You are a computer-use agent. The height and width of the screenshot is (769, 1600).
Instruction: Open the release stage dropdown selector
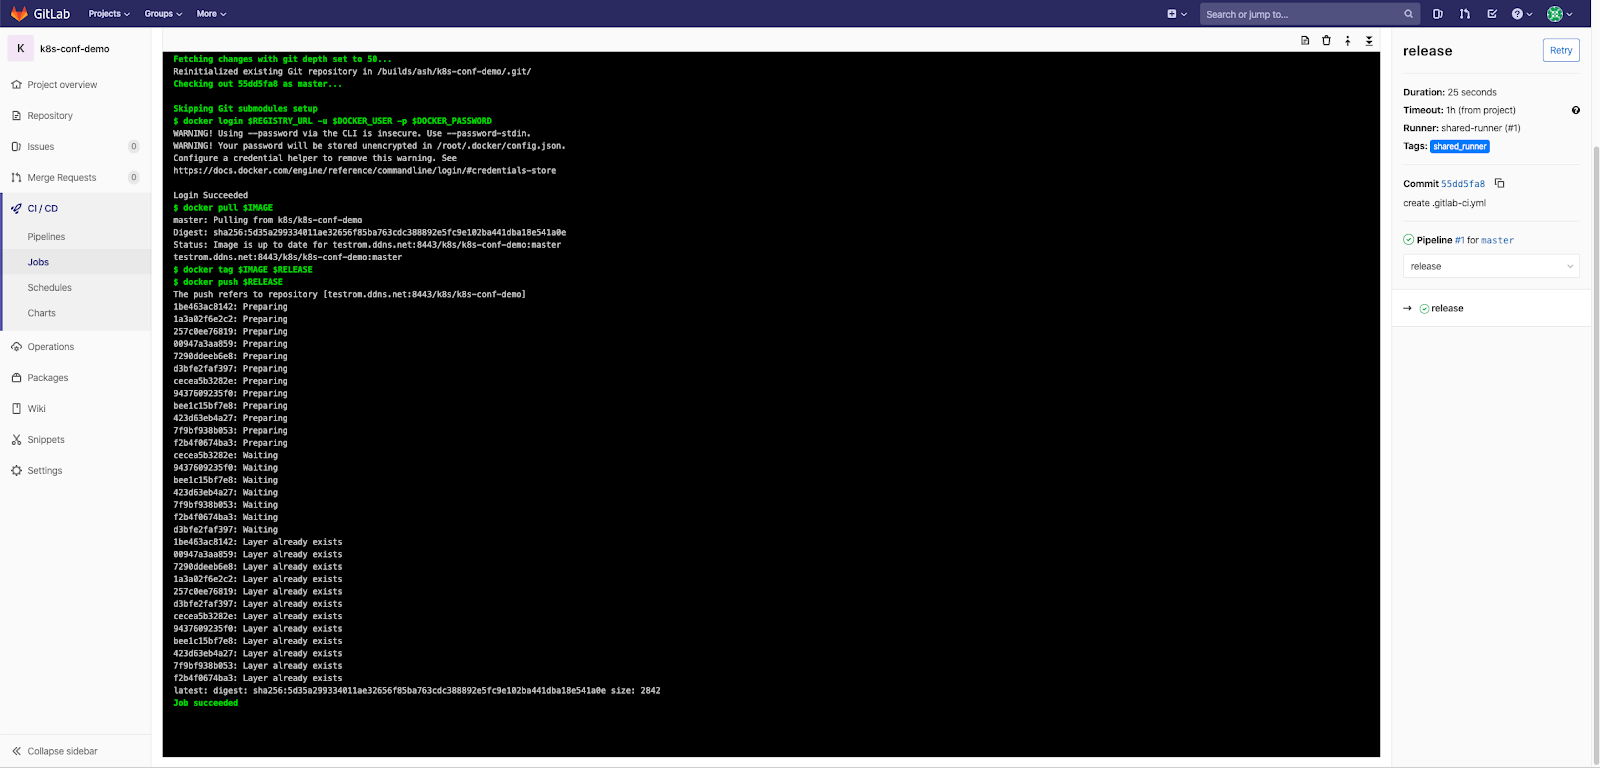coord(1491,266)
